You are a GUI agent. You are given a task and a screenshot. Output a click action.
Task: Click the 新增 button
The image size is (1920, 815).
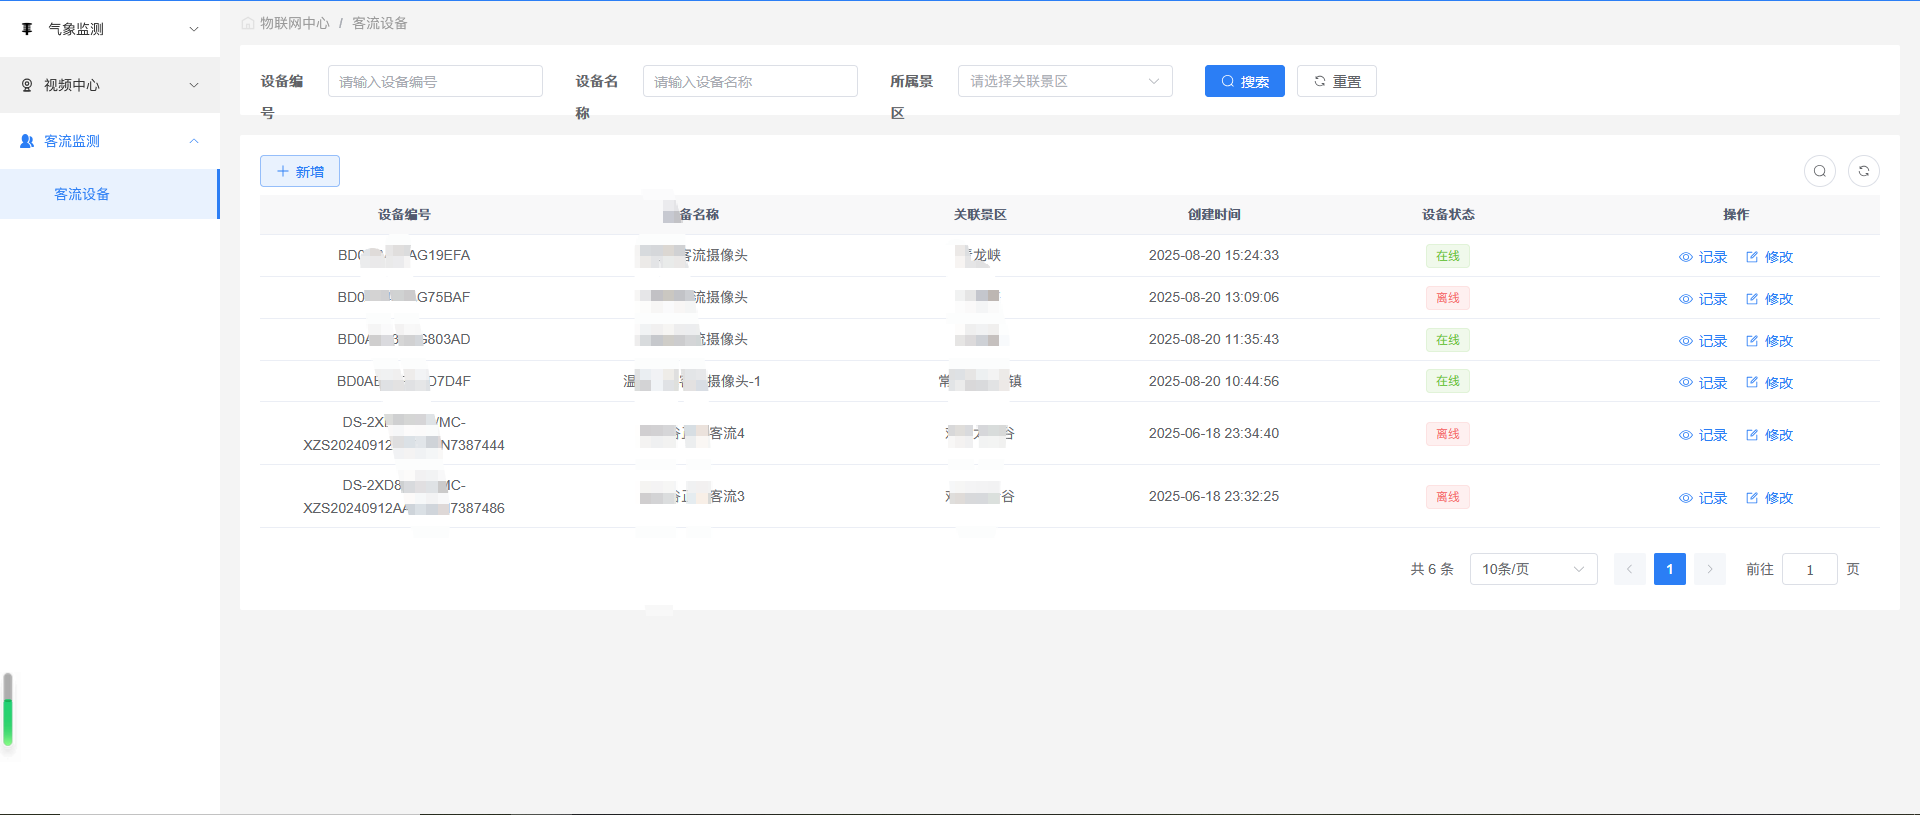pyautogui.click(x=300, y=171)
